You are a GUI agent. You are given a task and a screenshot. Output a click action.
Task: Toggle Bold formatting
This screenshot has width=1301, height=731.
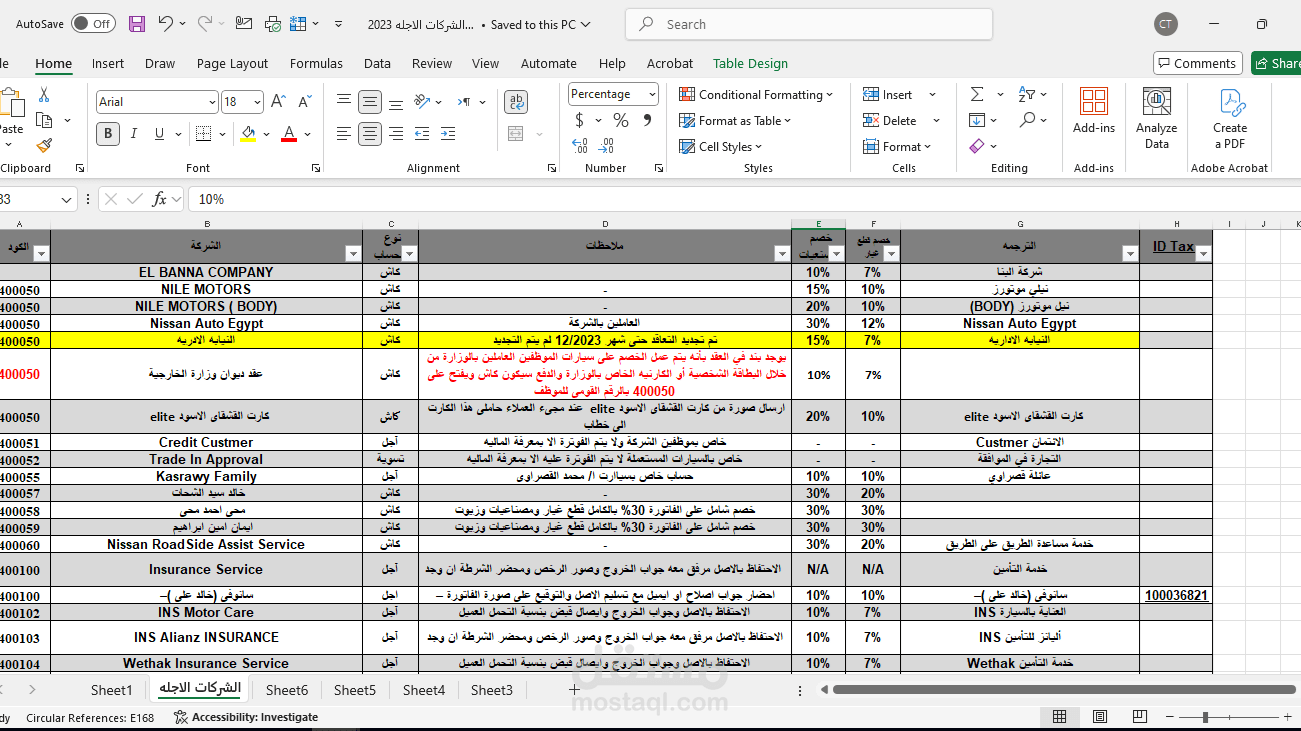click(x=107, y=134)
